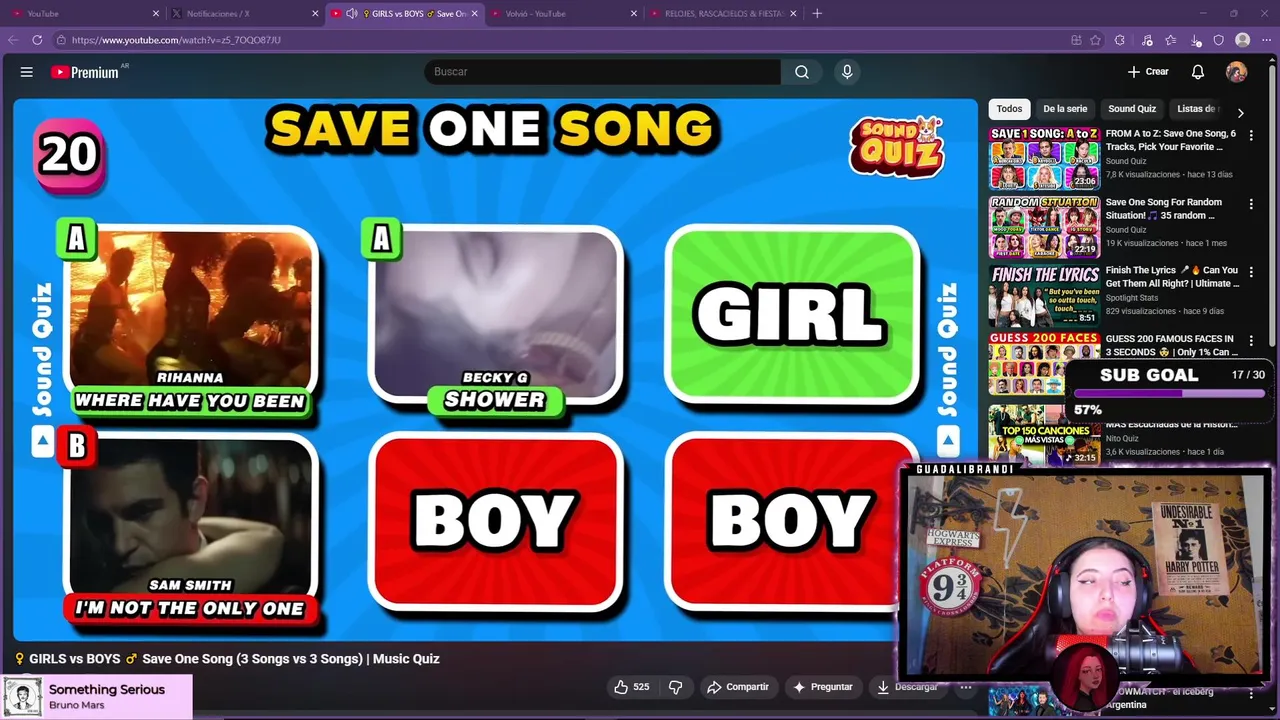Viewport: 1280px width, 720px height.
Task: Go back in the browser history
Action: (x=13, y=40)
